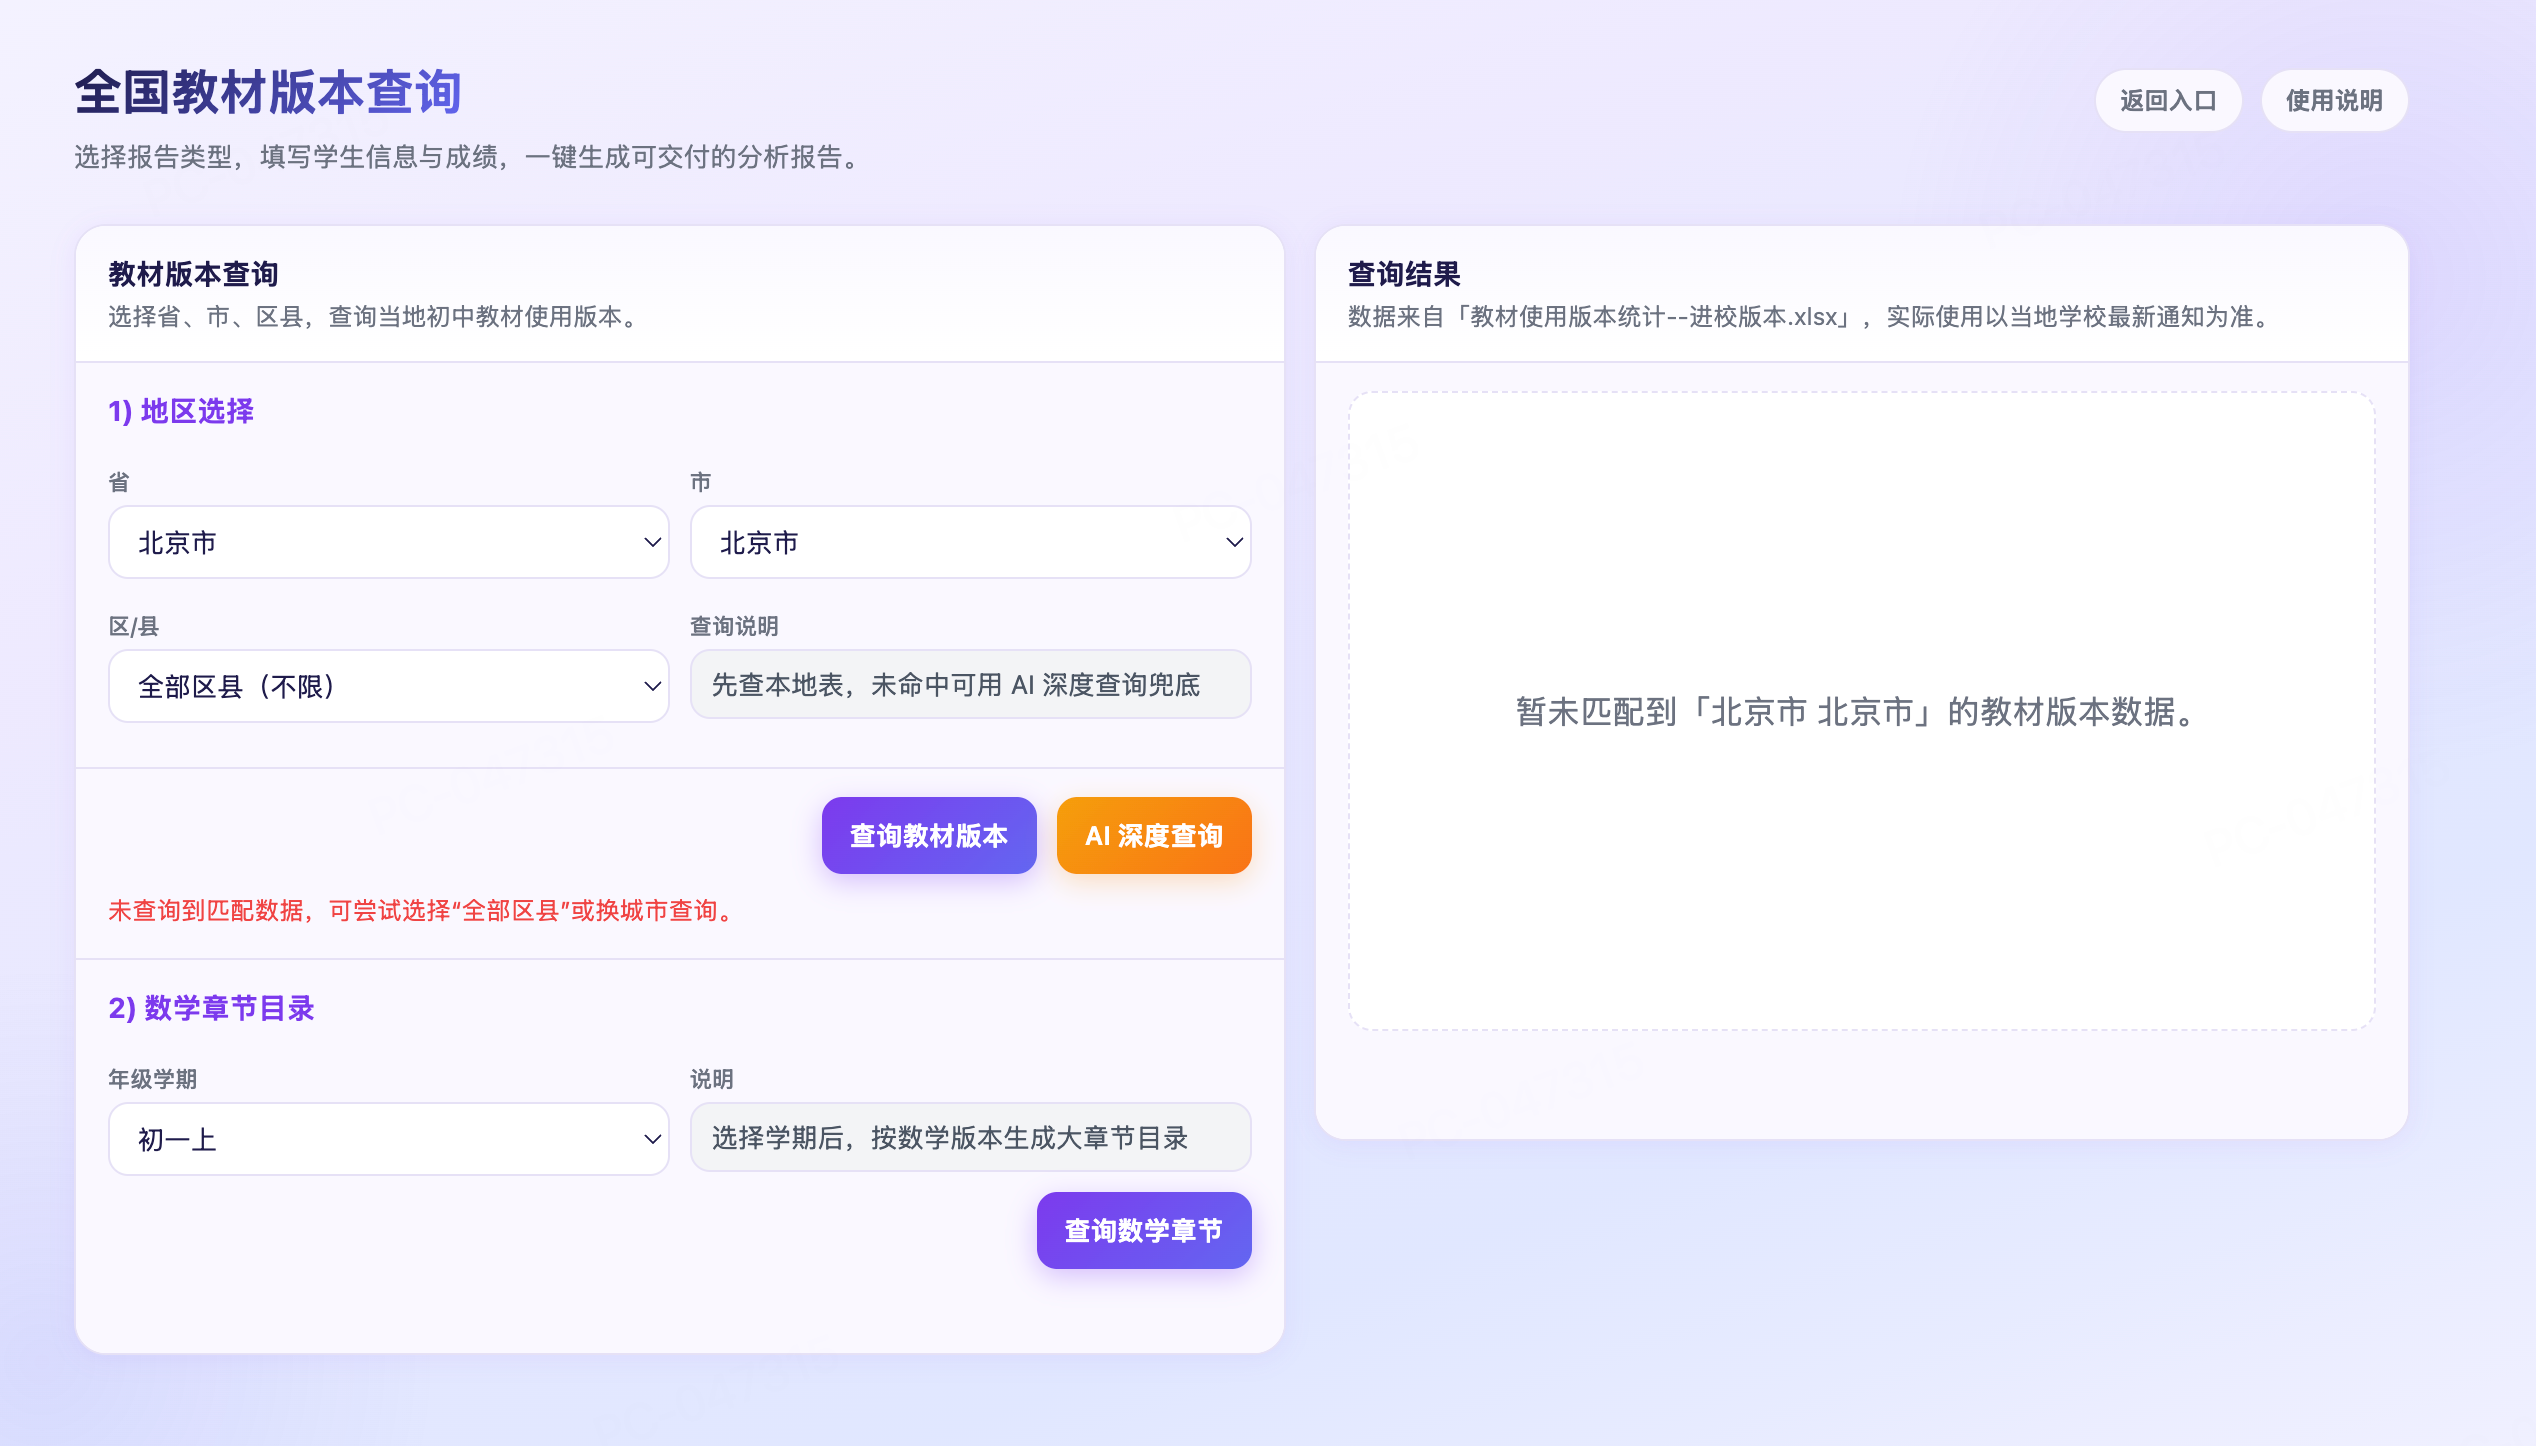Click the 查询说明 field about AI 深度查询兜底
This screenshot has width=2536, height=1446.
click(971, 684)
